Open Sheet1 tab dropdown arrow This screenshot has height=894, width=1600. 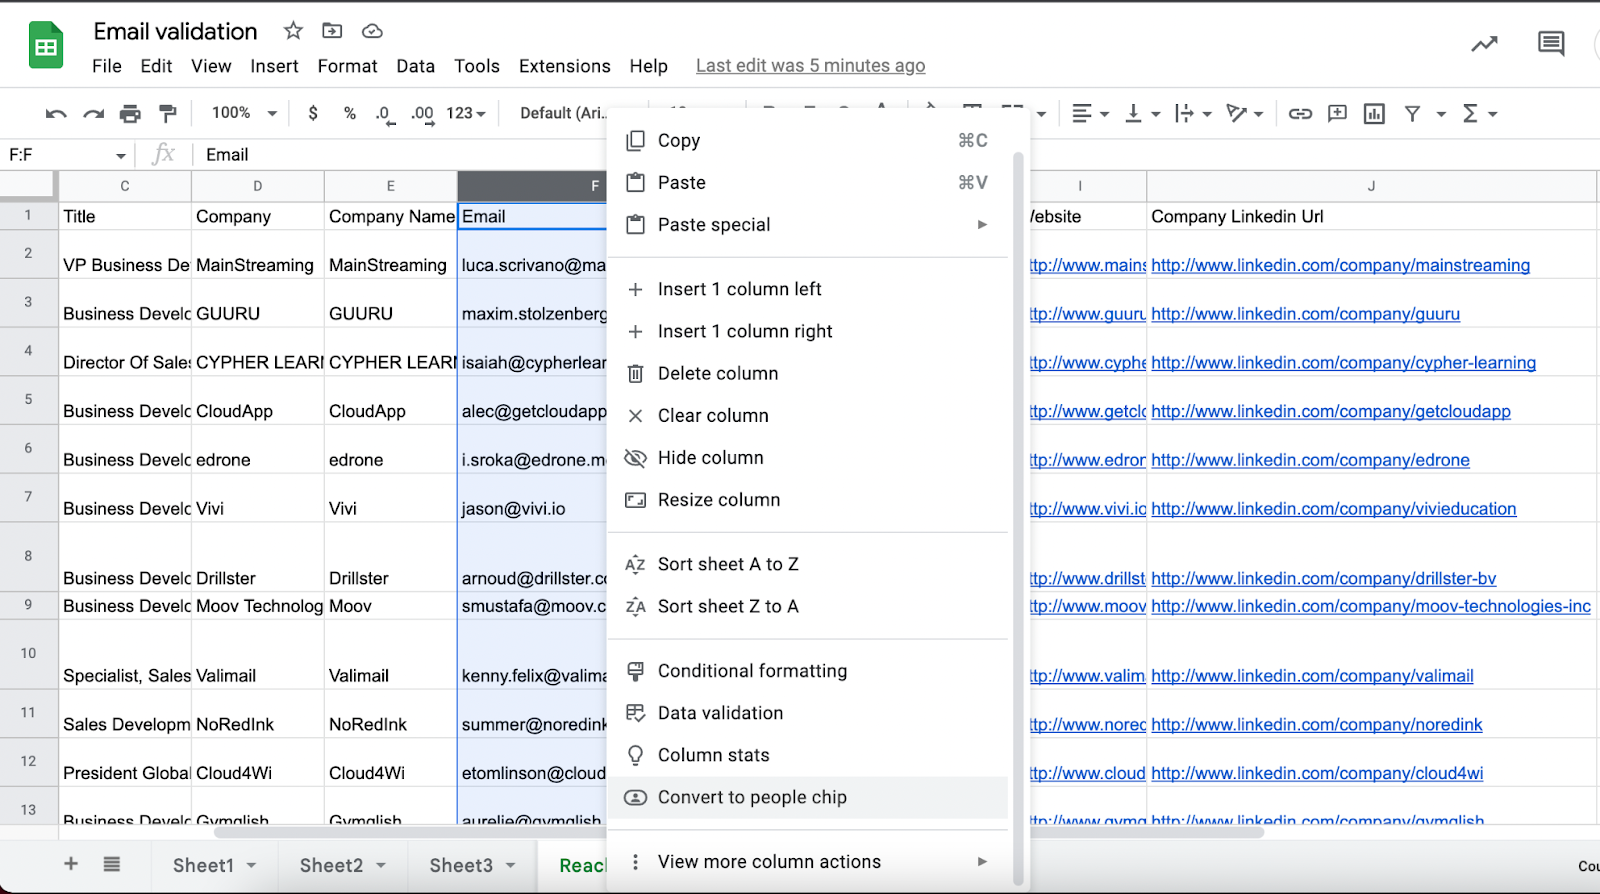[x=251, y=865]
